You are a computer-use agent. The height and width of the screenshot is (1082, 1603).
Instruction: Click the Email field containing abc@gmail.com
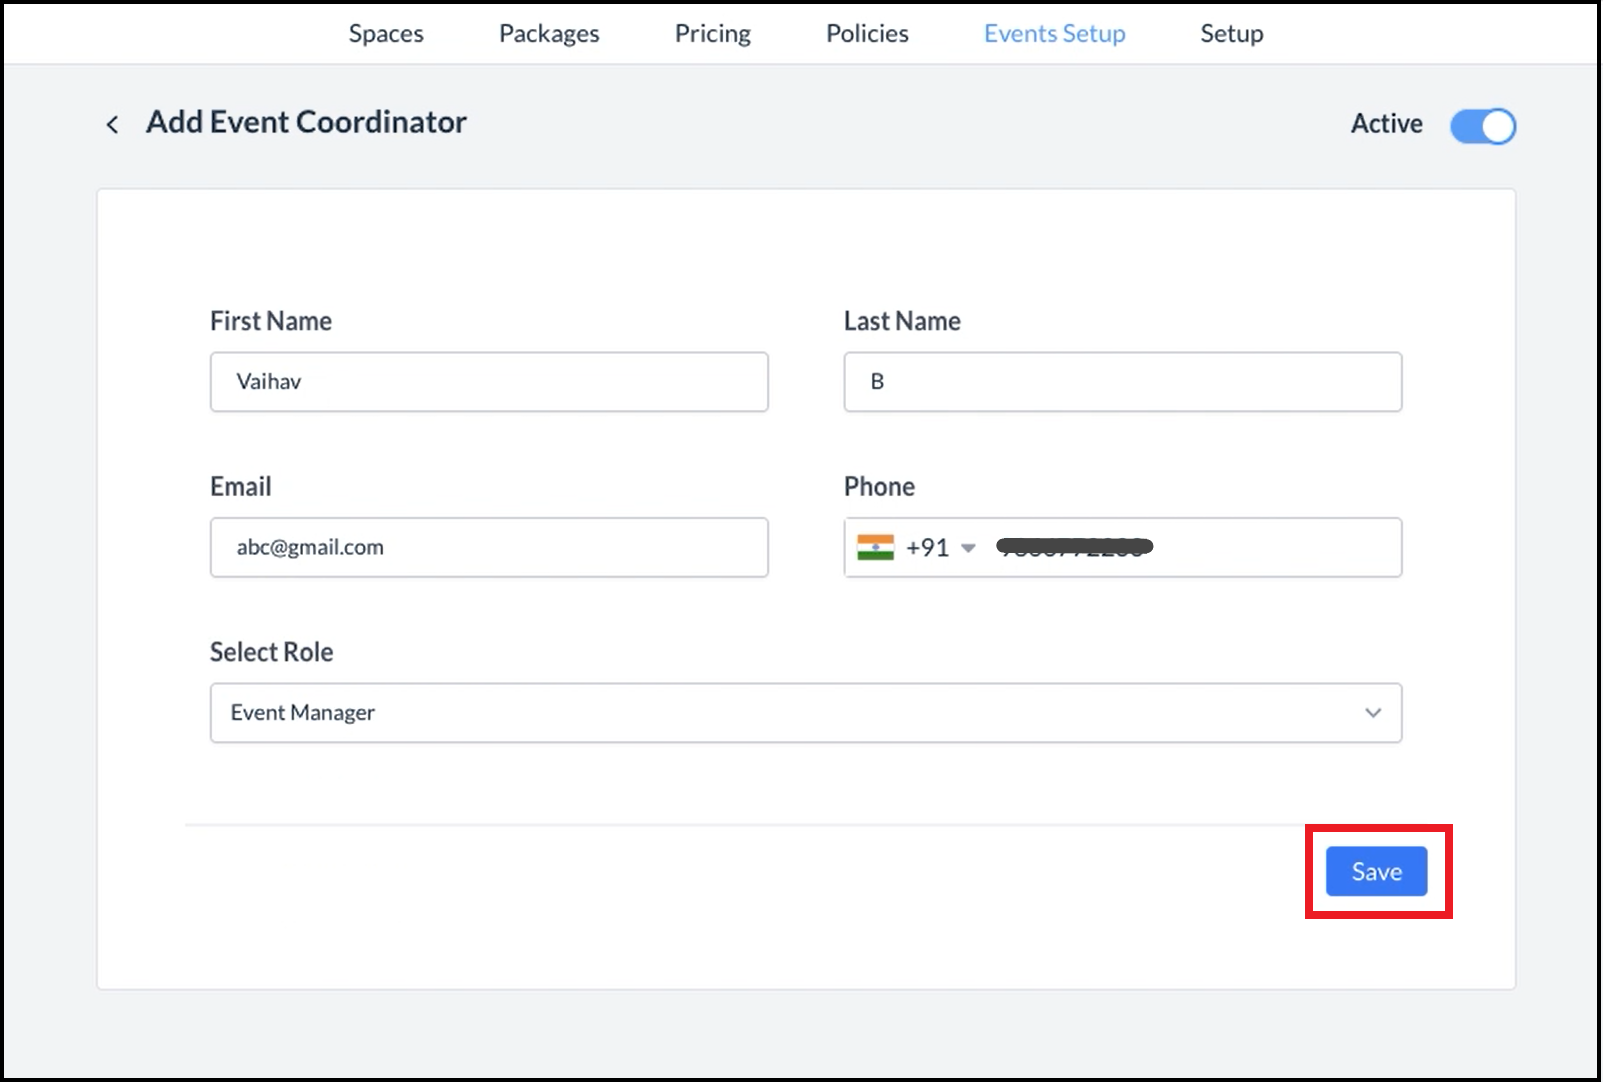click(488, 548)
